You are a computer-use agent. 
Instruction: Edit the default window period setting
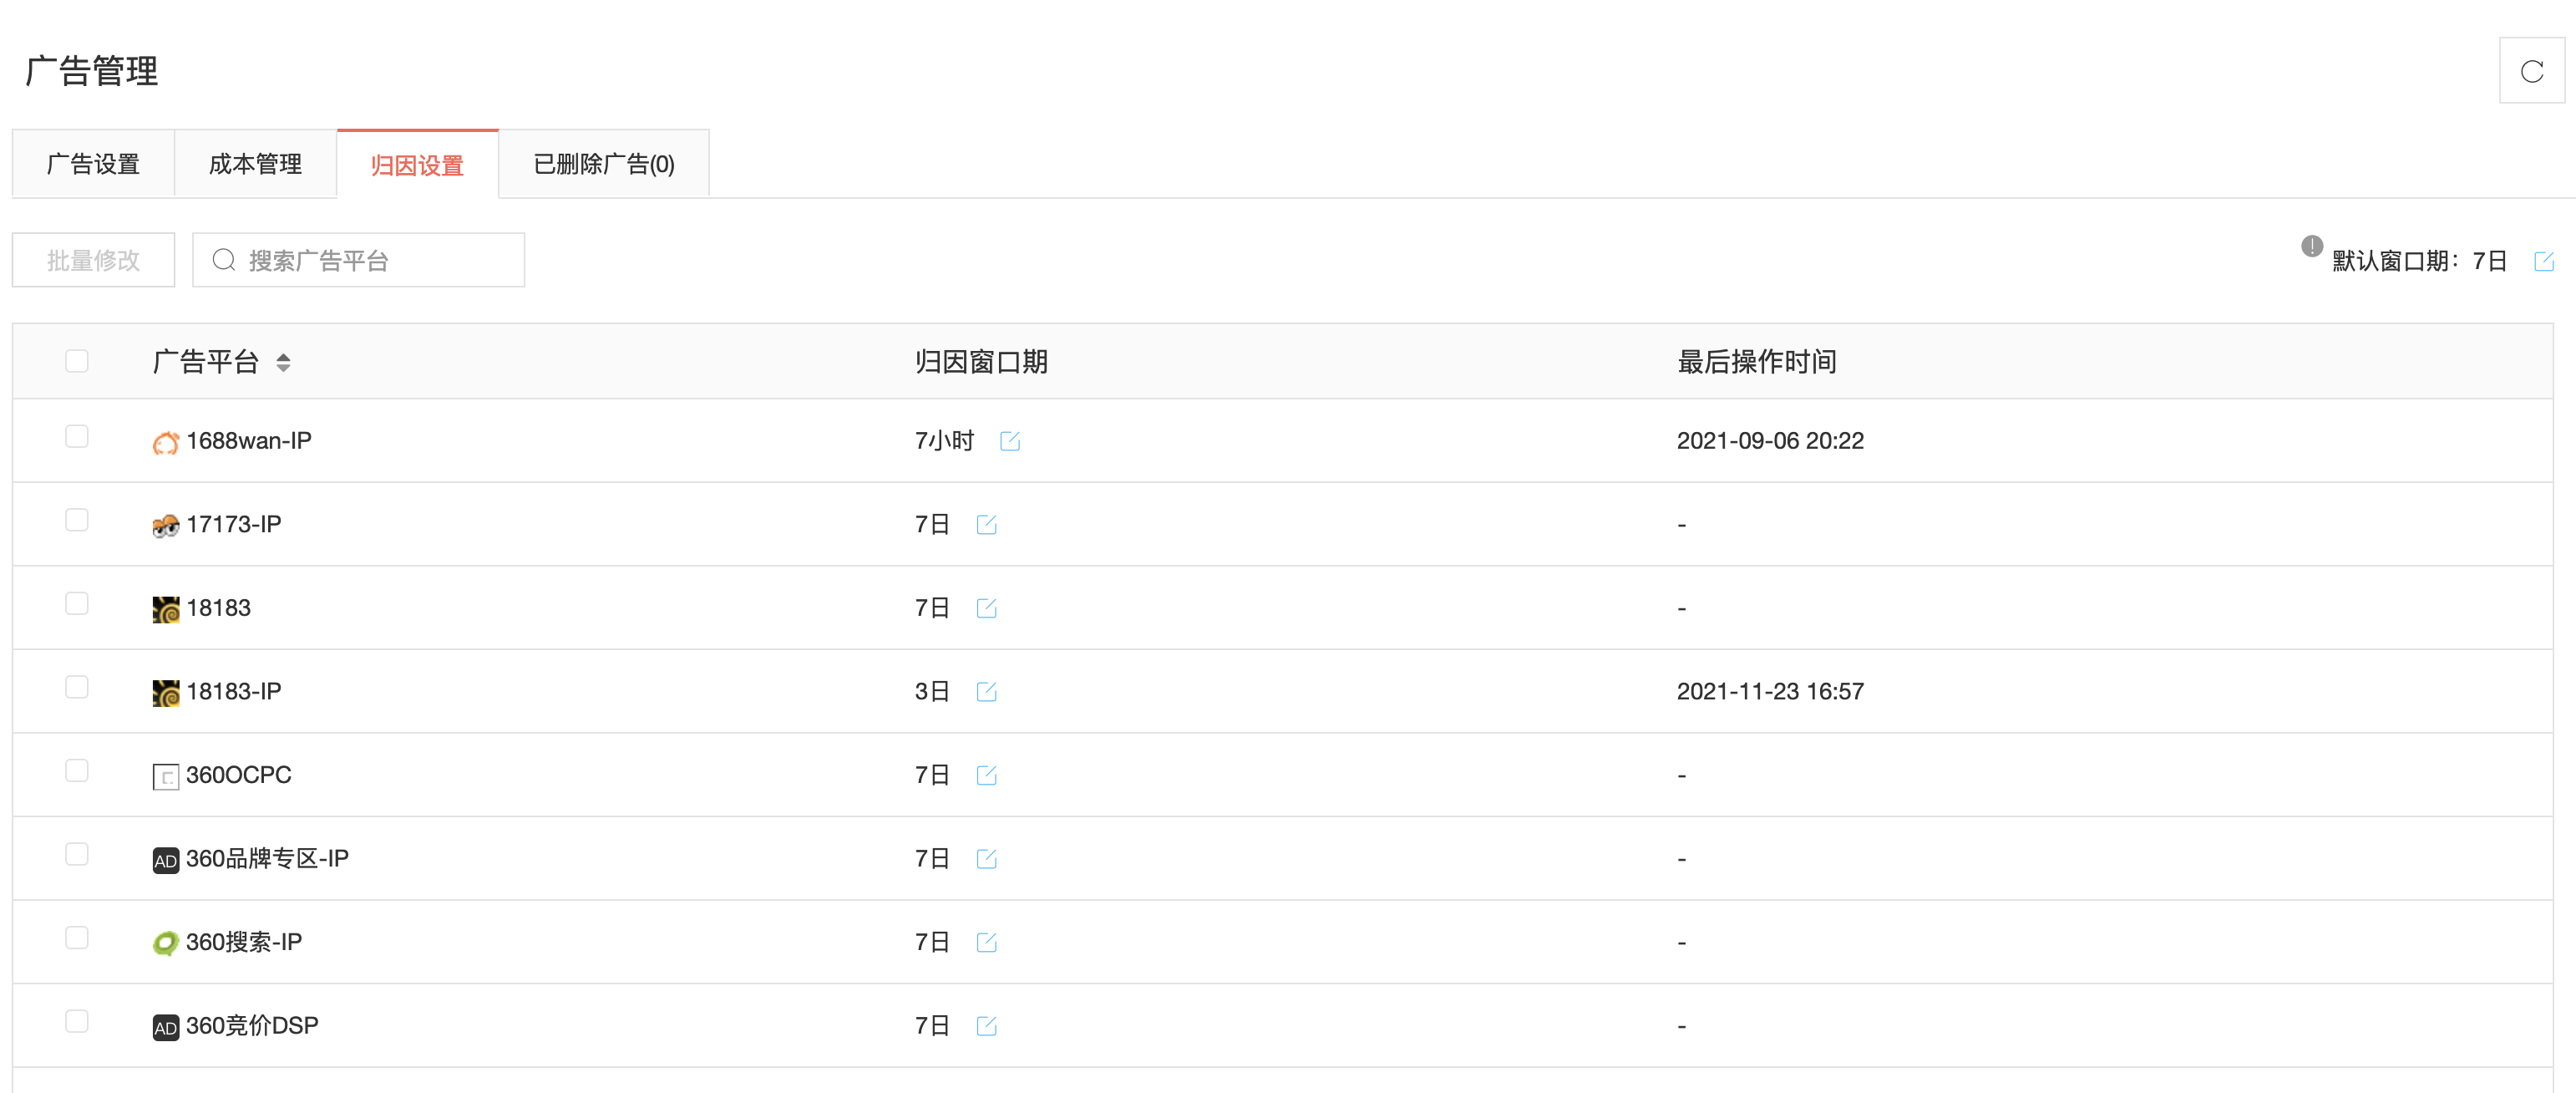pyautogui.click(x=2543, y=262)
